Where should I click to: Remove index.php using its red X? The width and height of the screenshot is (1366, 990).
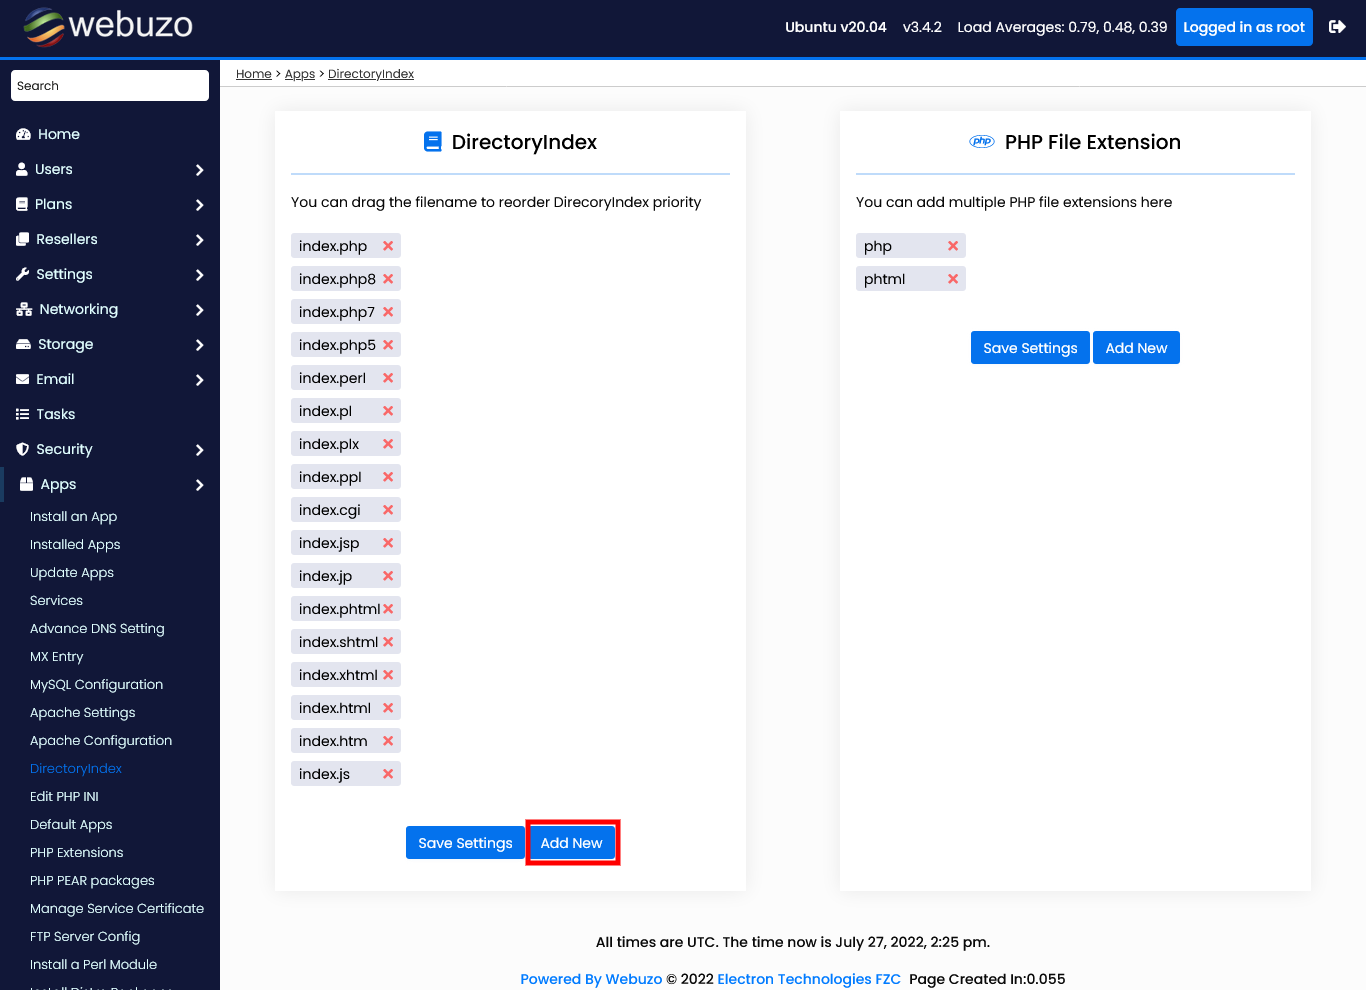pos(388,245)
